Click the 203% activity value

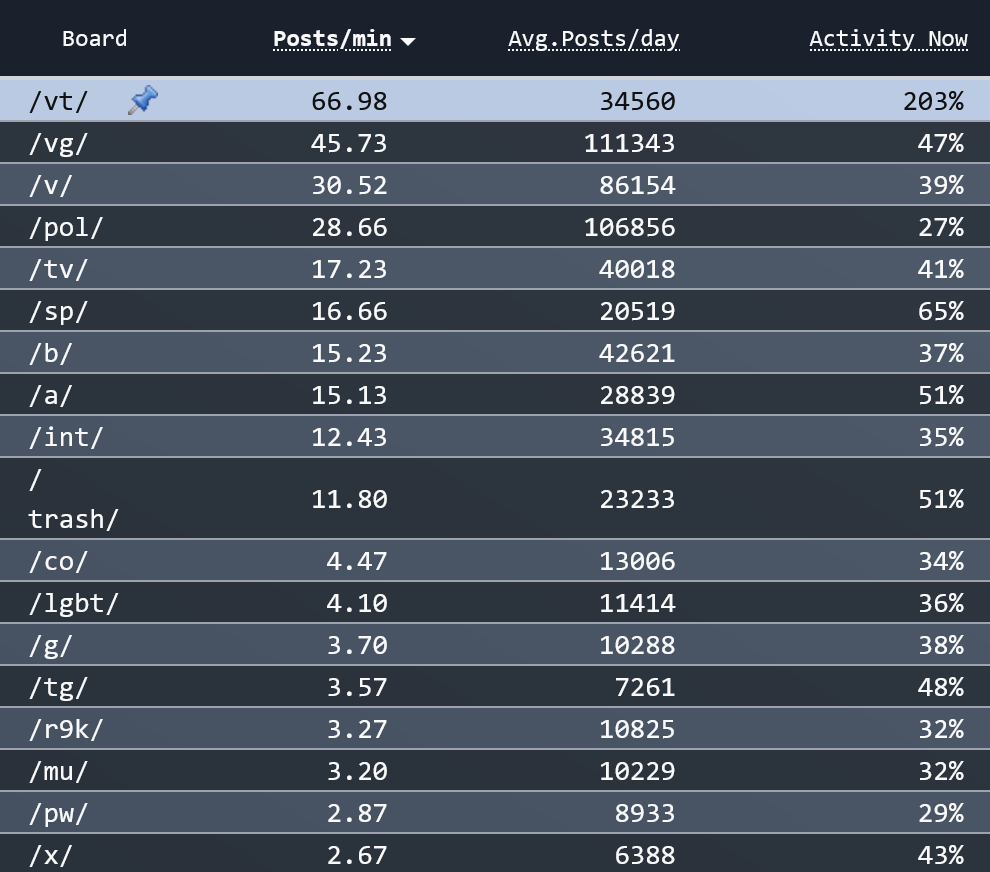933,101
